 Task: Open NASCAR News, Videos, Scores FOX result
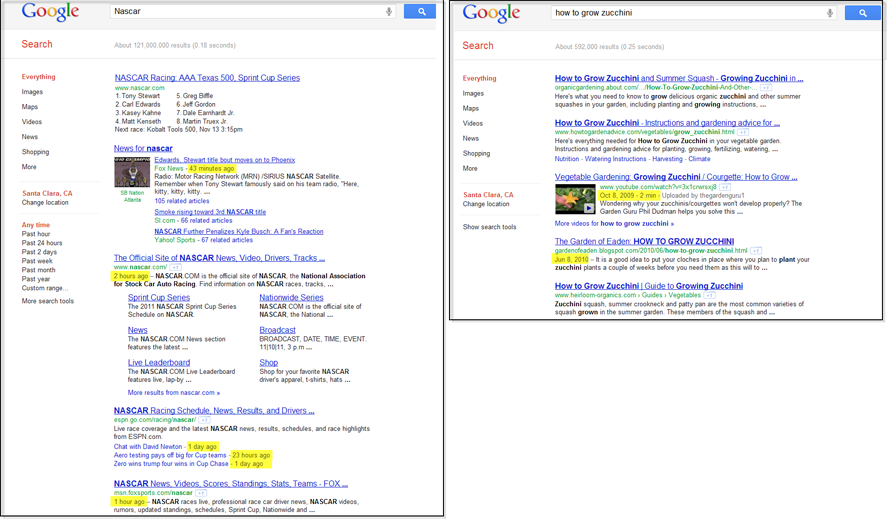coord(231,484)
